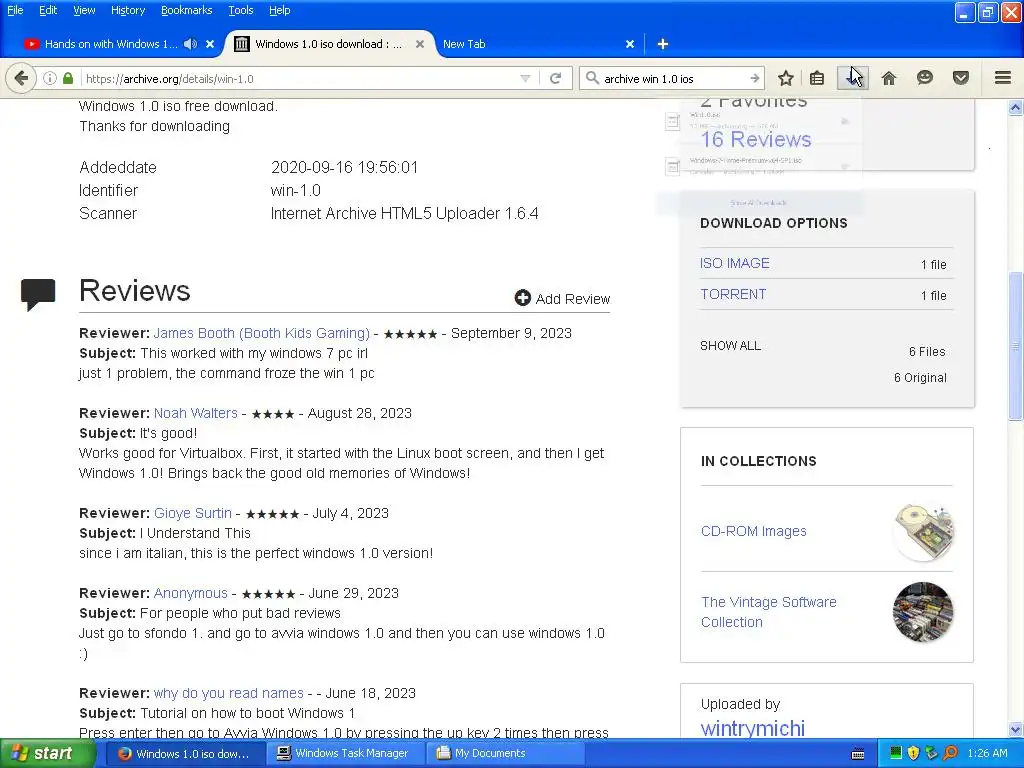Click the magnifier icon in search box
1024x768 pixels.
pos(592,78)
